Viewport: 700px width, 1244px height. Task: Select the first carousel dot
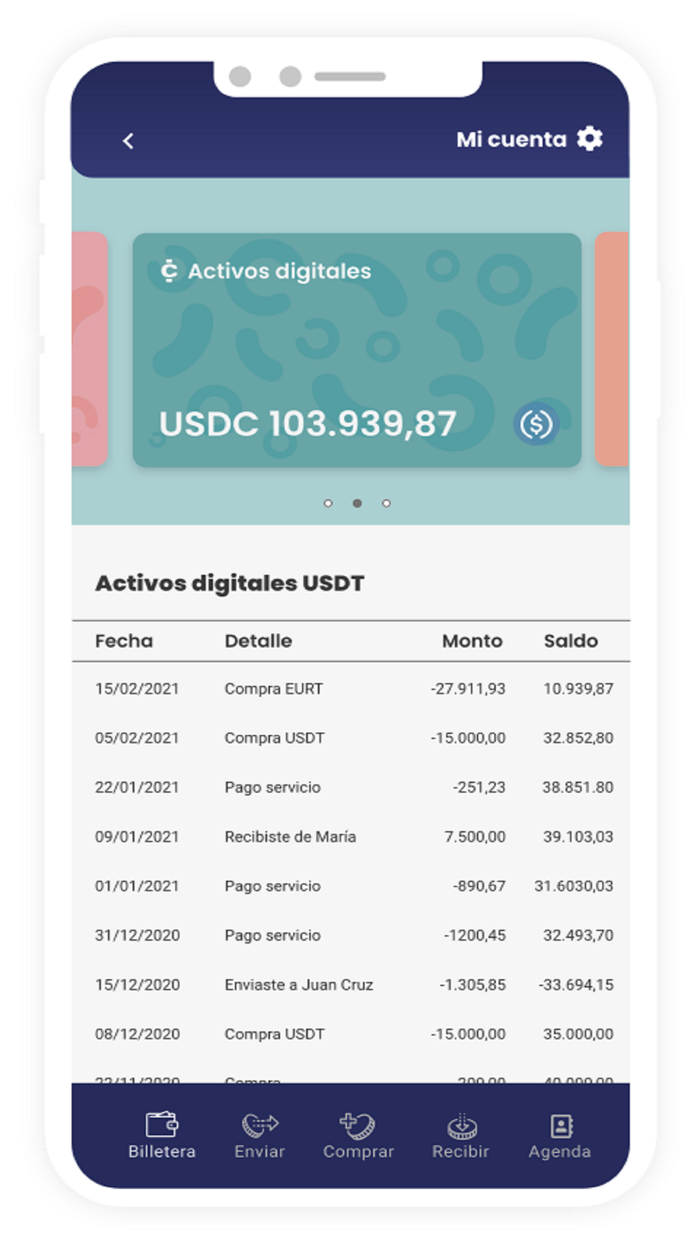pyautogui.click(x=328, y=504)
